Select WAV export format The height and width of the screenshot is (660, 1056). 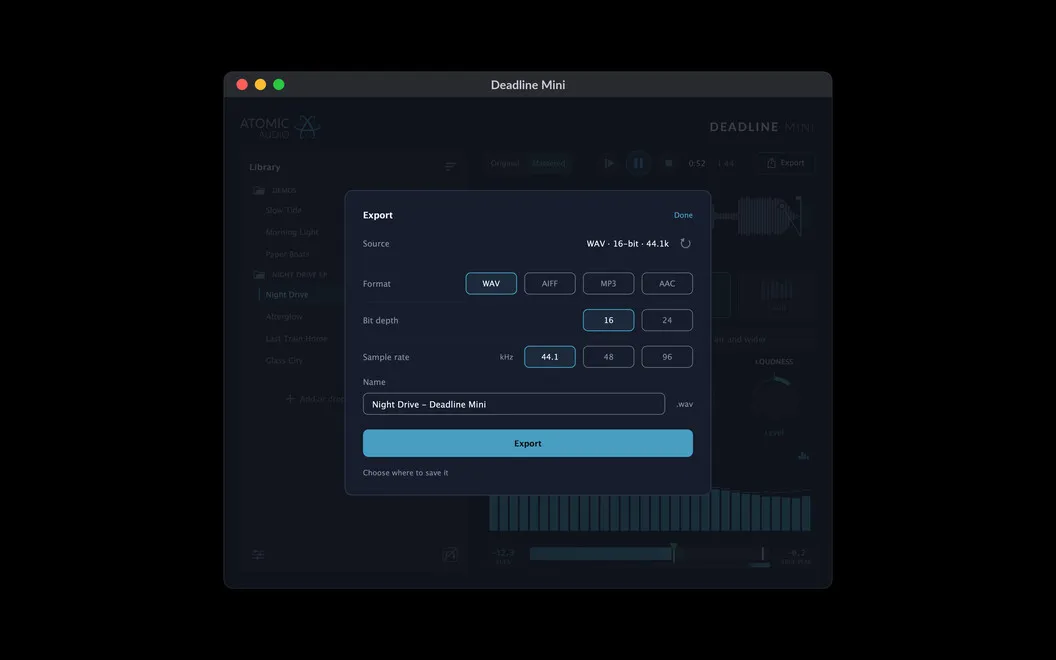(x=491, y=284)
